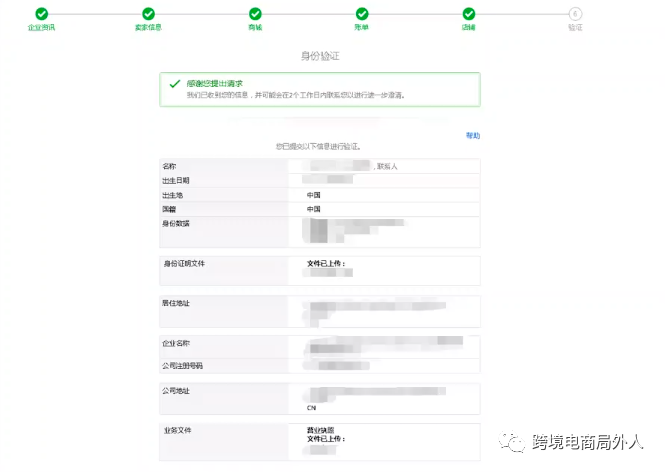665x472 pixels.
Task: Click the 出生日期 row label
Action: pyautogui.click(x=176, y=181)
